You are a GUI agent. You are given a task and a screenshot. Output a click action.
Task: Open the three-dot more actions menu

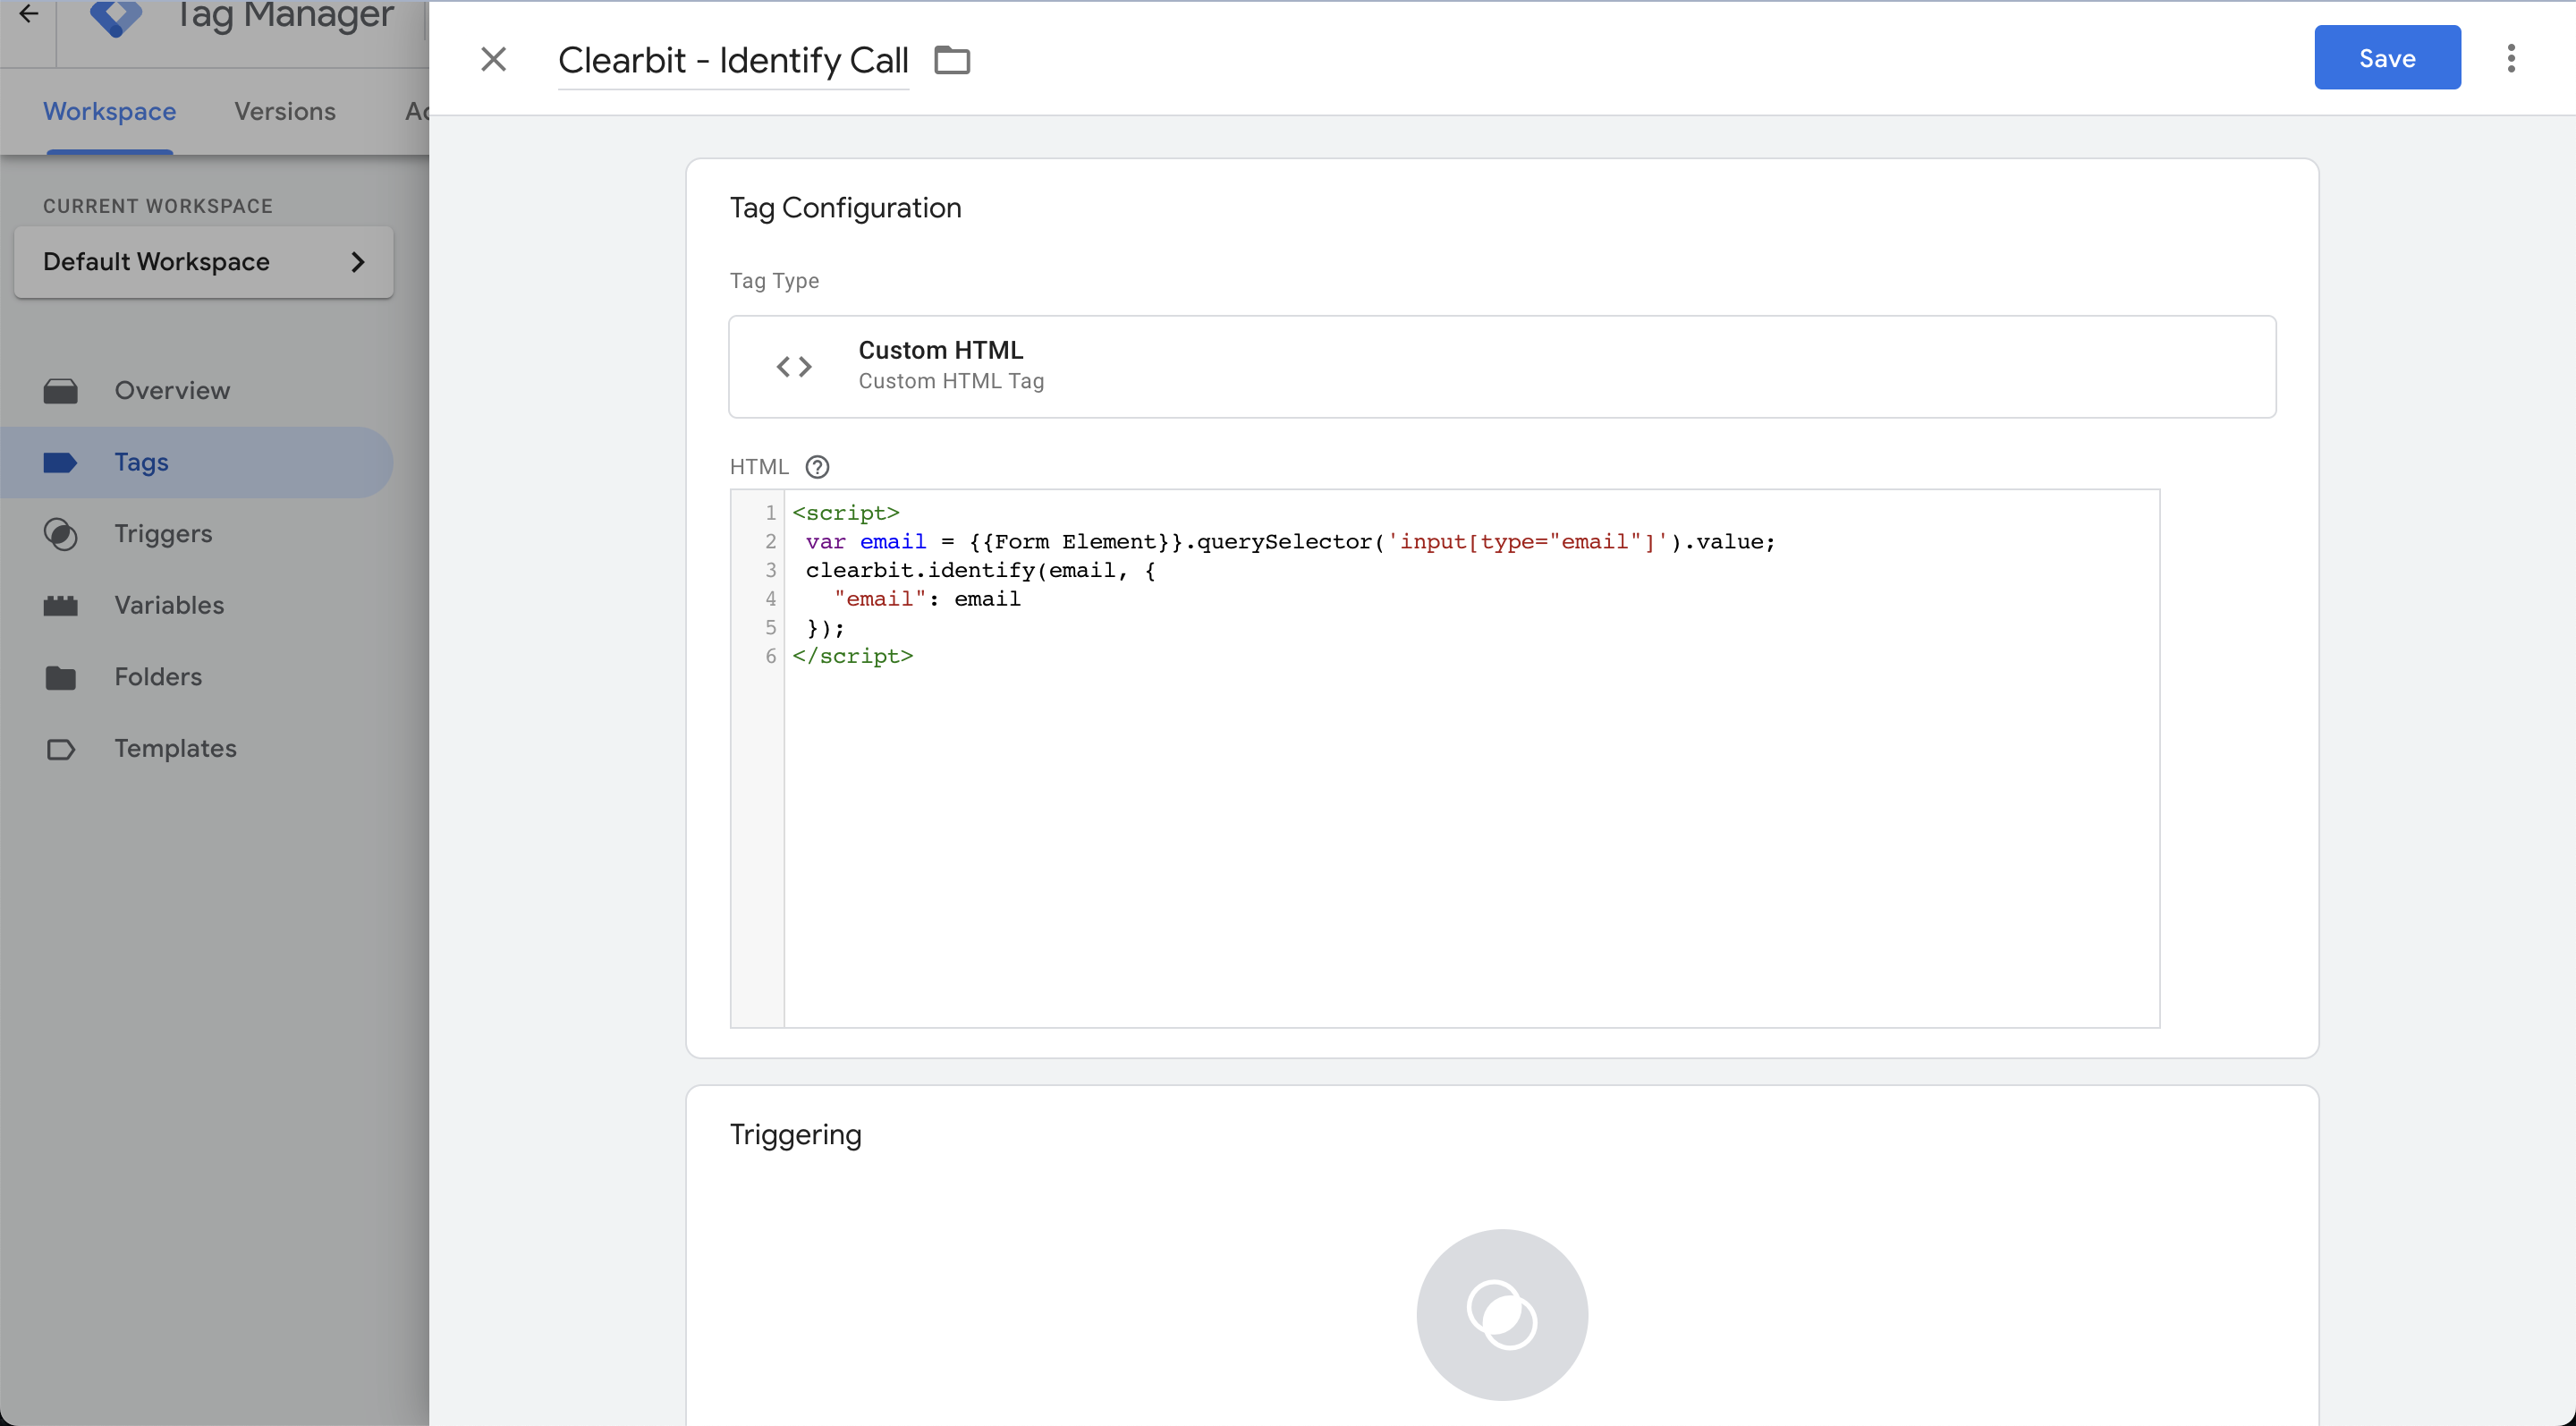2511,58
